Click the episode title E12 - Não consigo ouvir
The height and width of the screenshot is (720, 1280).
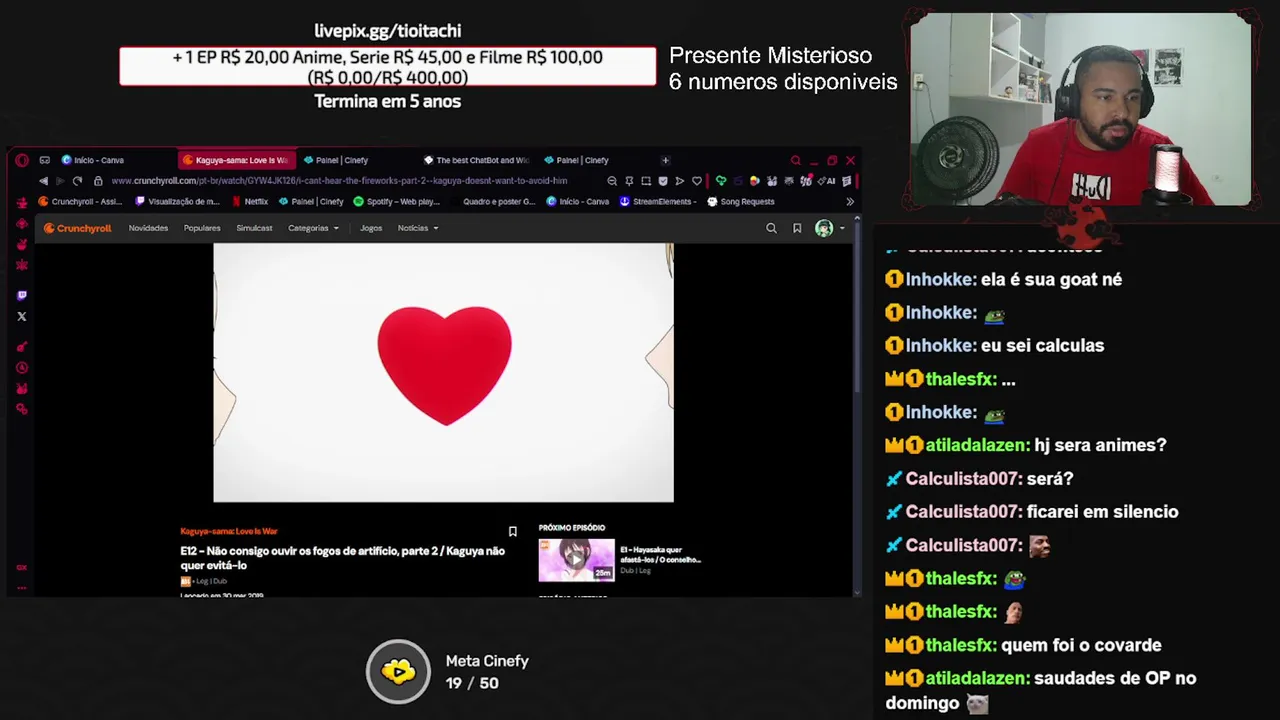(x=342, y=558)
